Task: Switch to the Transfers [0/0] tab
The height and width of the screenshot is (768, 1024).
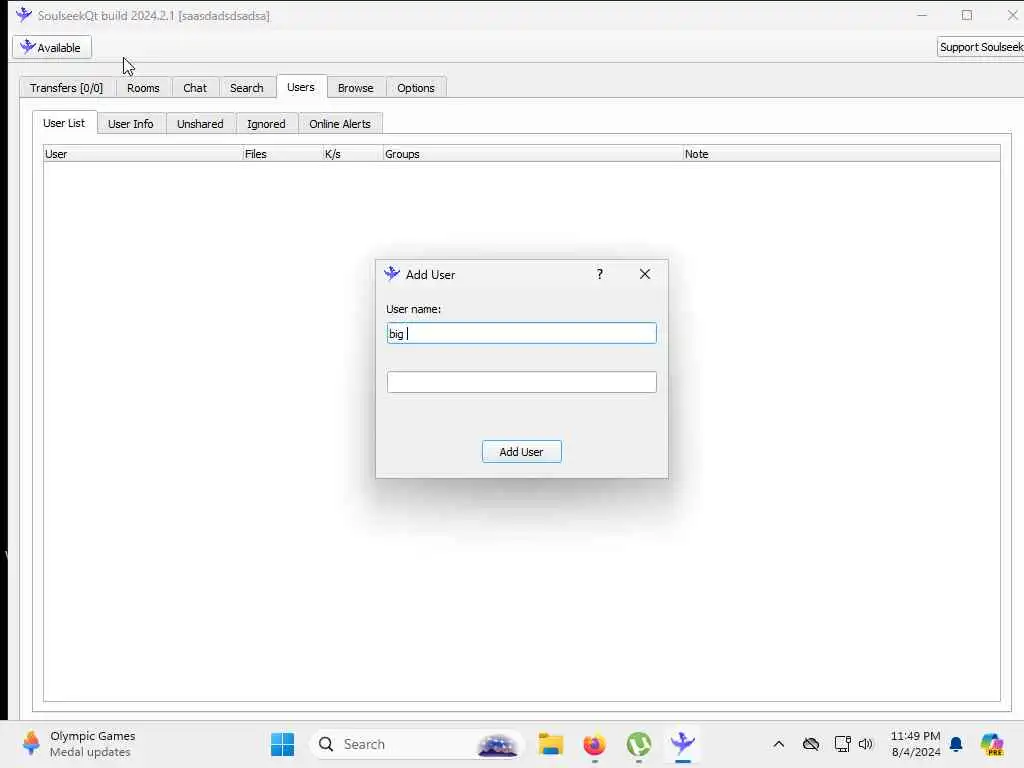Action: coord(66,88)
